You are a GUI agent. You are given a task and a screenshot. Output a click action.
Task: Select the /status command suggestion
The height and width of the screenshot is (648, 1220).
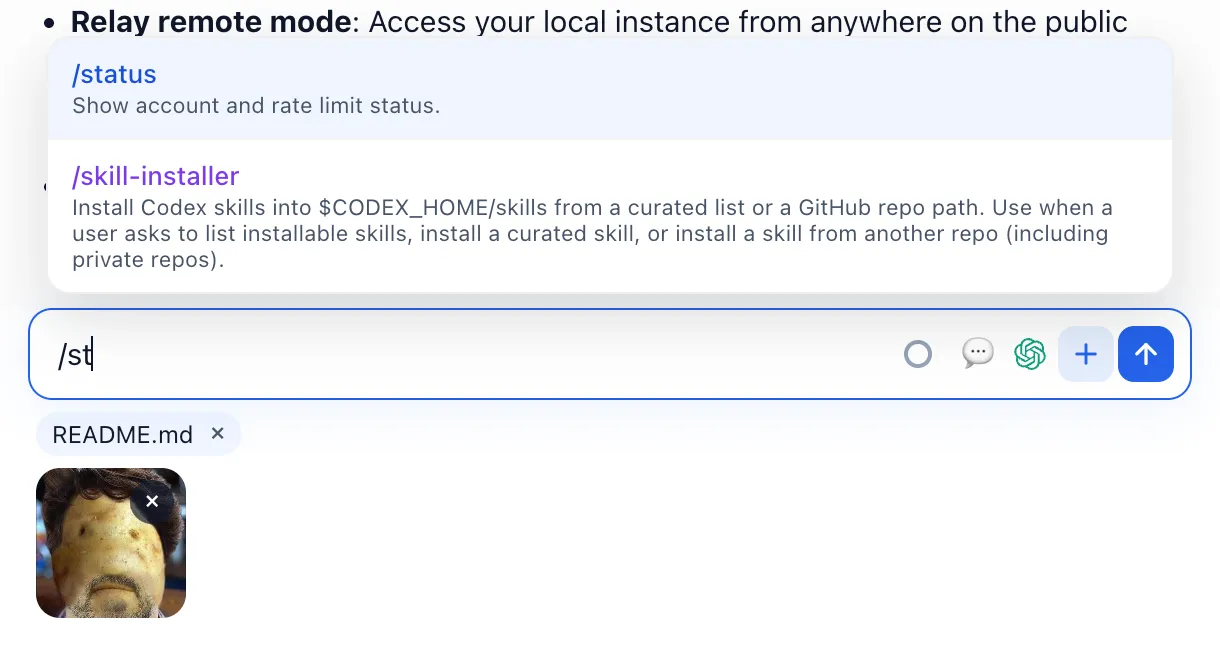pos(114,74)
